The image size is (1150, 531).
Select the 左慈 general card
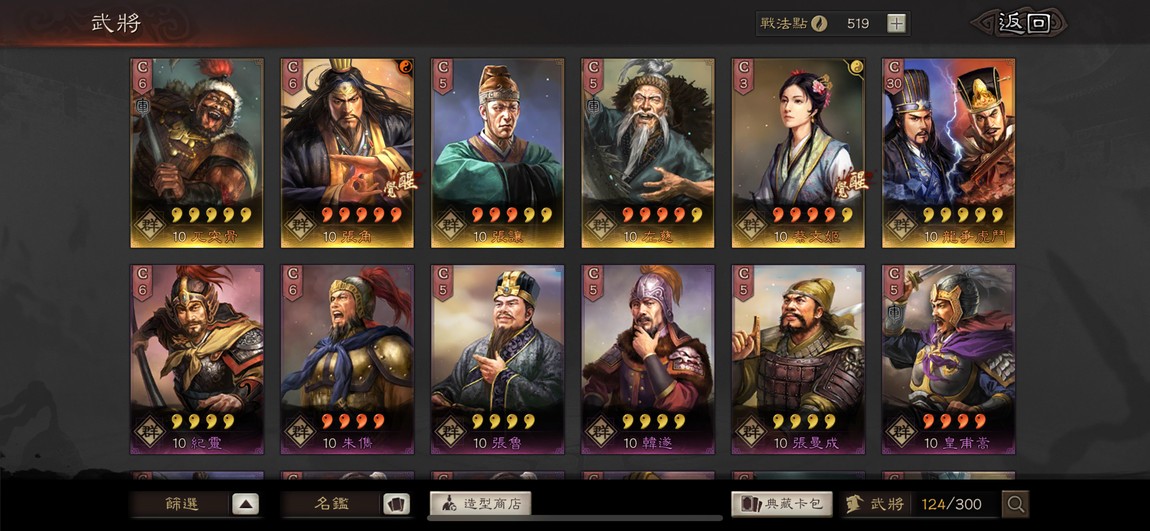pyautogui.click(x=648, y=153)
